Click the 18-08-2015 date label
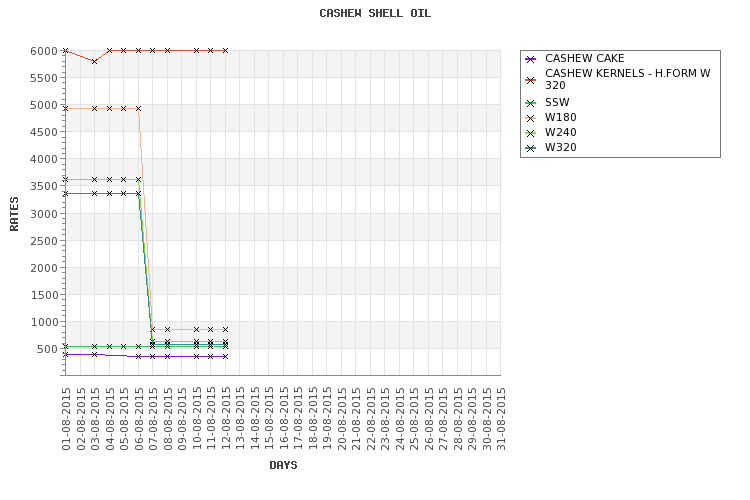 (312, 419)
